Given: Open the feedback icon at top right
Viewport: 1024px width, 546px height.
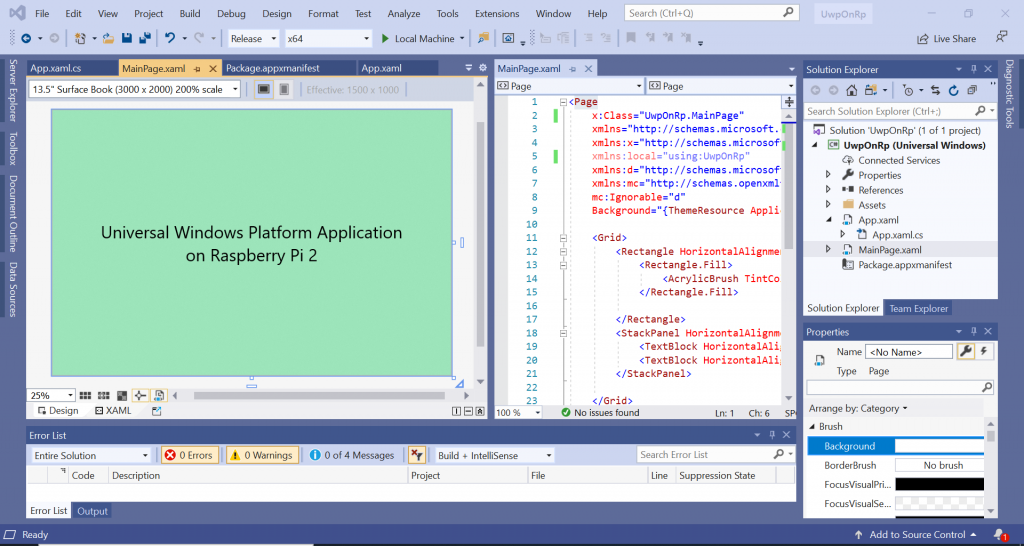Looking at the screenshot, I should [1001, 37].
